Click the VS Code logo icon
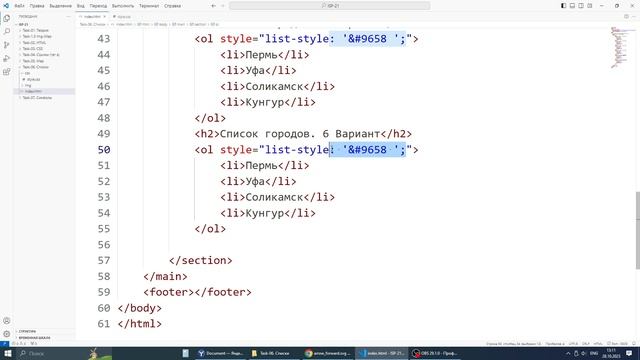640x360 pixels. [6, 6]
